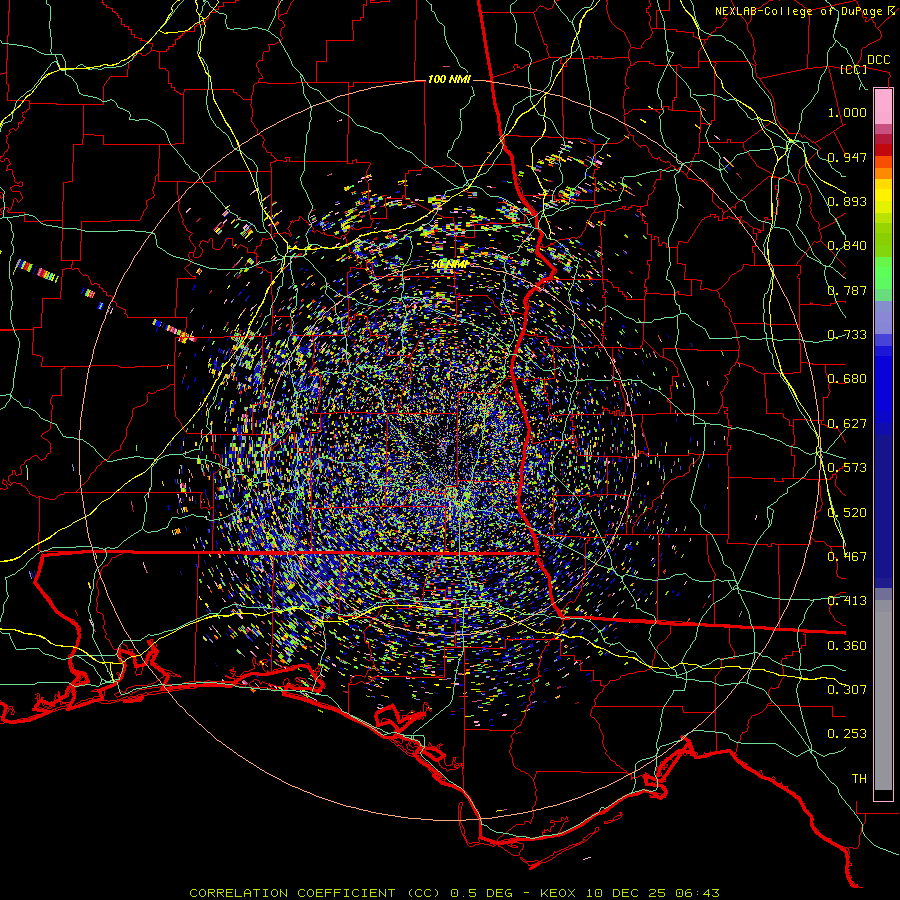Image resolution: width=900 pixels, height=900 pixels.
Task: Click the 0.733 scale value
Action: [x=847, y=335]
